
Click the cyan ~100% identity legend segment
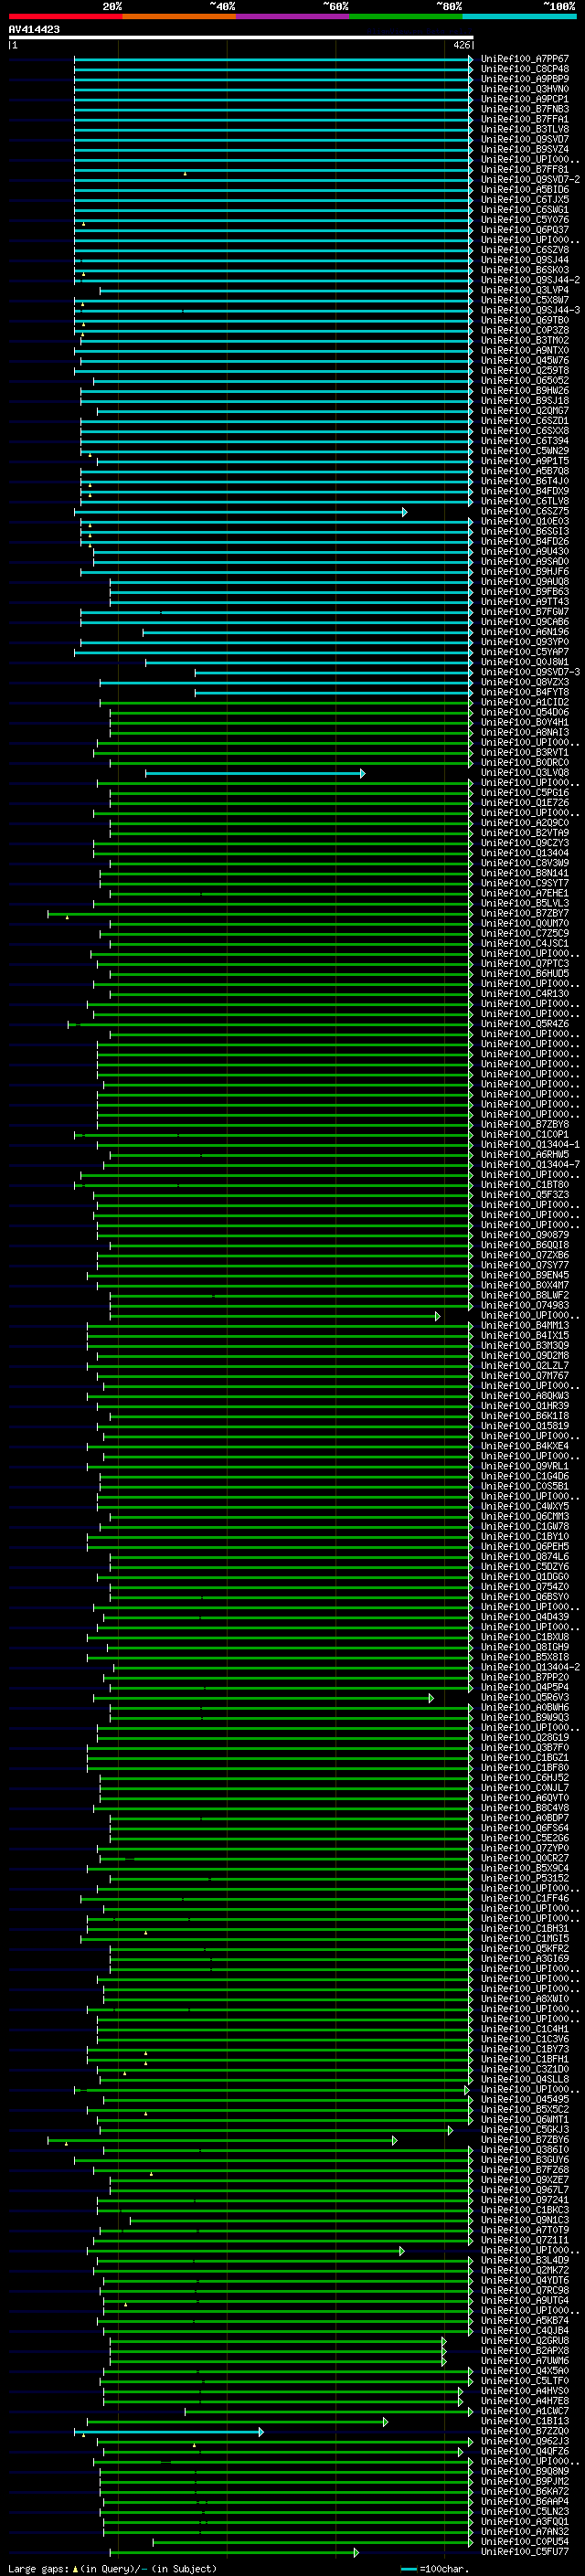click(519, 16)
